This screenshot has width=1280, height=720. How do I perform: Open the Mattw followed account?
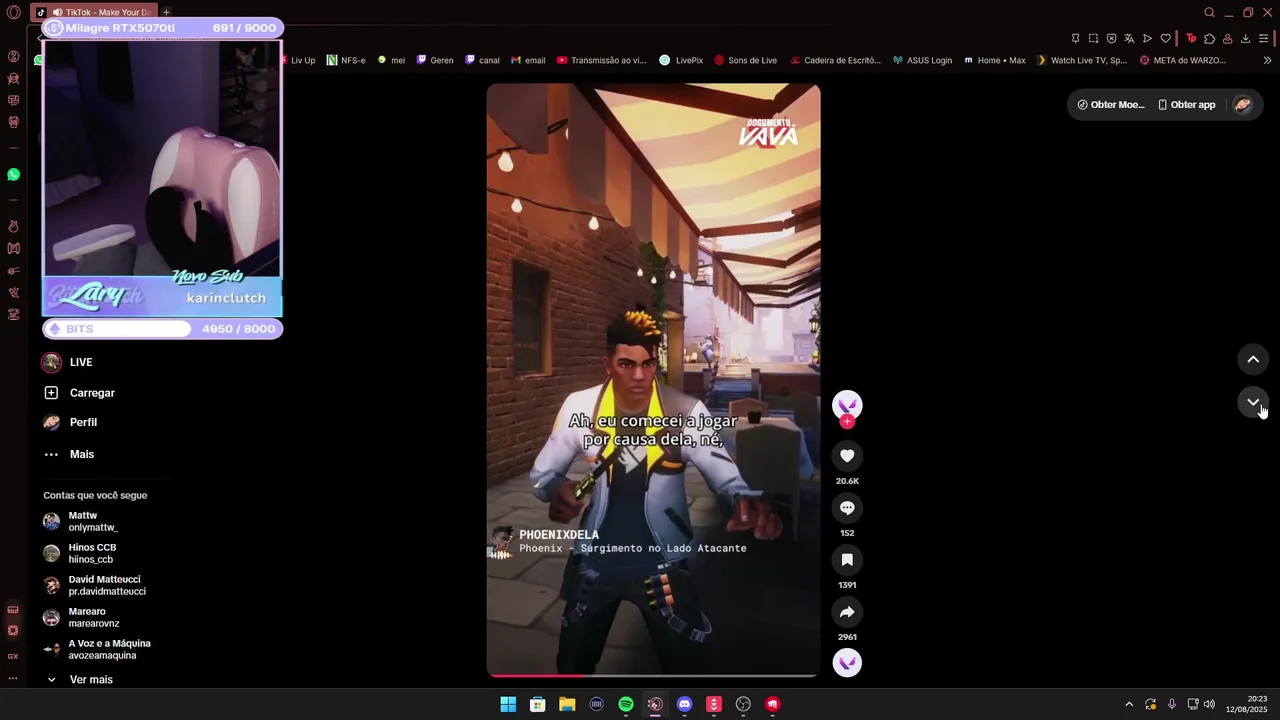(83, 521)
